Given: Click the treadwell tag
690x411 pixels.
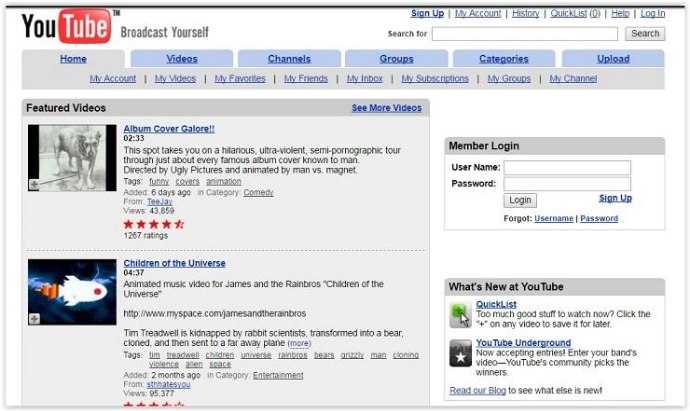Looking at the screenshot, I should tap(183, 355).
